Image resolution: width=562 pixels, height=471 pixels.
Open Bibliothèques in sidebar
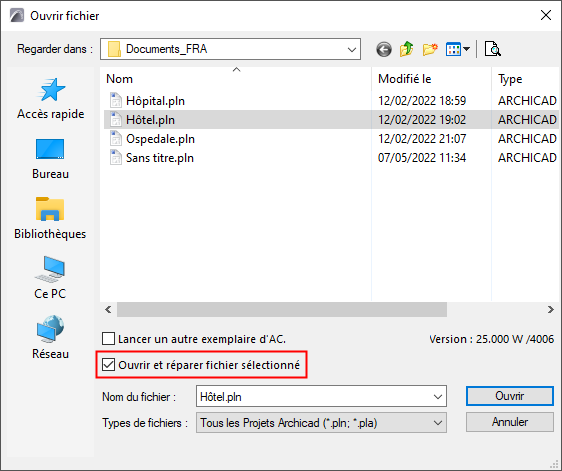50,218
